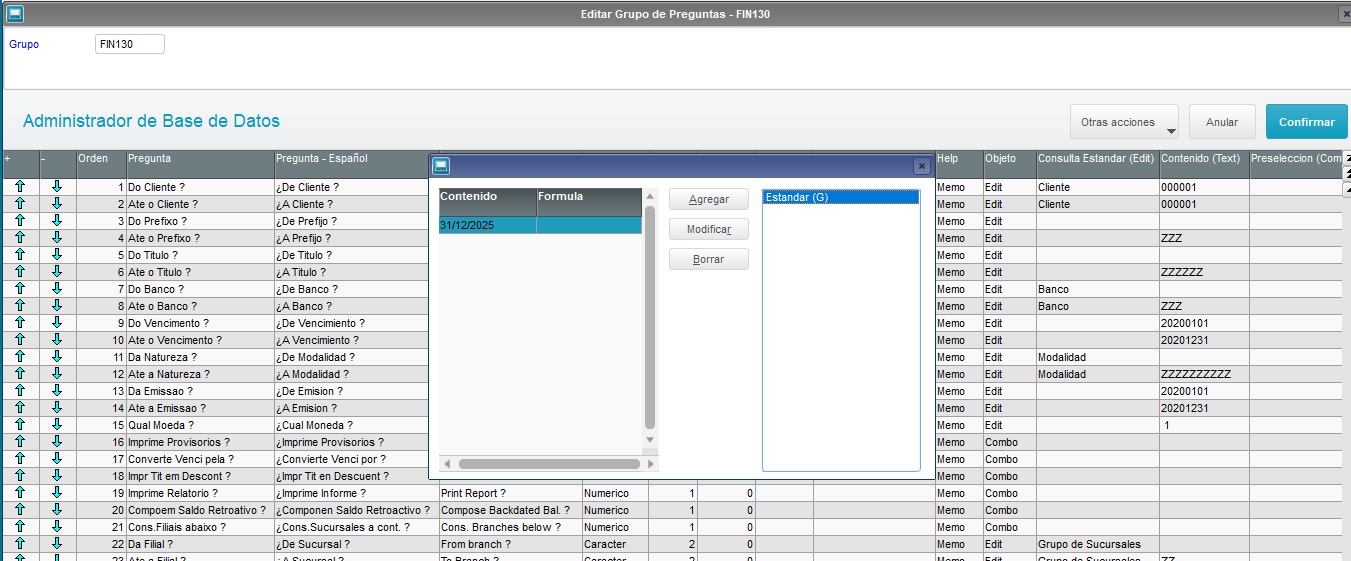The image size is (1351, 561).
Task: Click the popup's horizontal scrollbar
Action: click(x=548, y=464)
